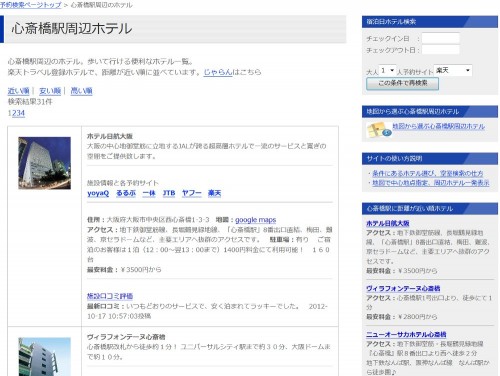
Task: Open the adult count dropdown showing 1
Action: (388, 70)
